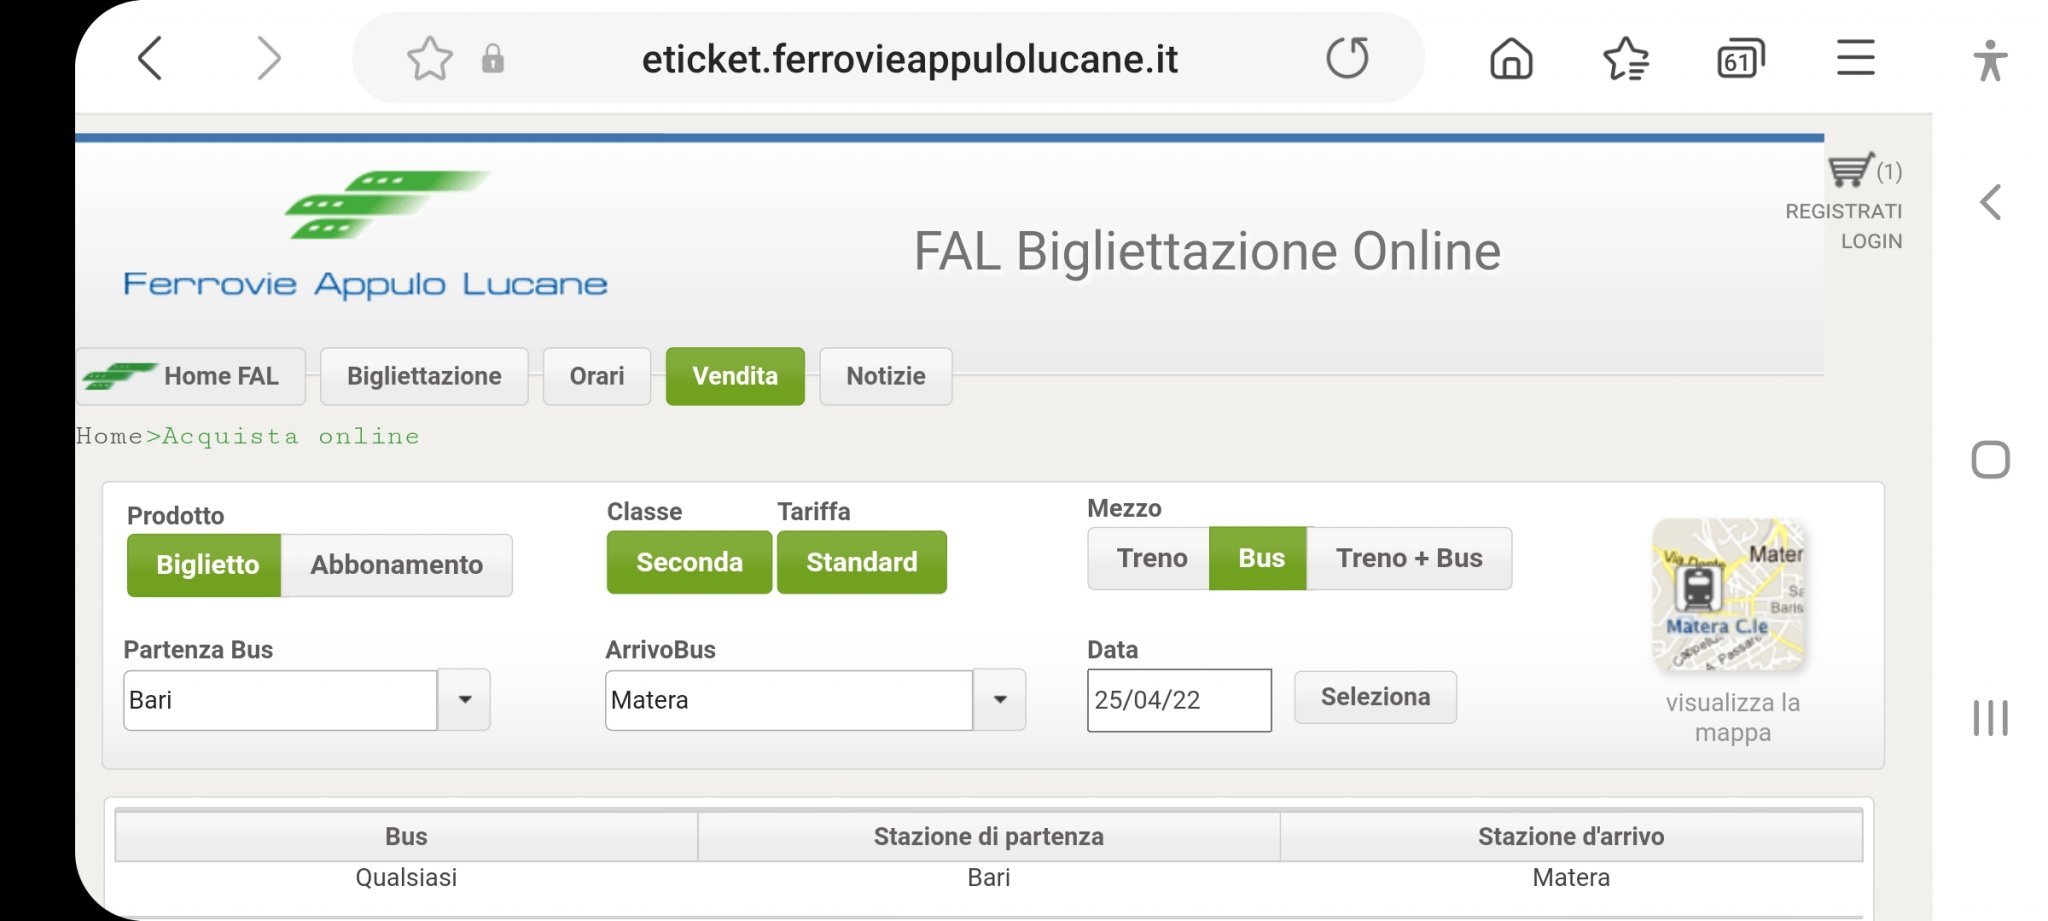Open the Biglietteria tab labeled Bigliettazione
The image size is (2048, 921).
pos(424,376)
